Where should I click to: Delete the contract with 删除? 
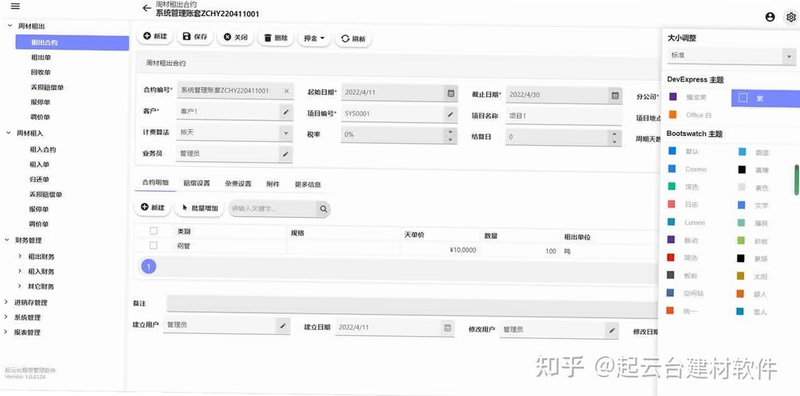click(276, 38)
